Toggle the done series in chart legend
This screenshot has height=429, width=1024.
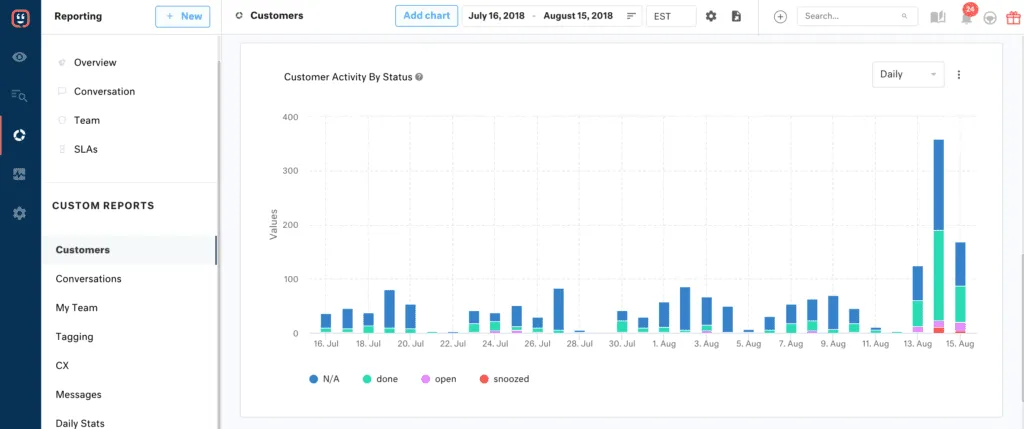click(380, 379)
